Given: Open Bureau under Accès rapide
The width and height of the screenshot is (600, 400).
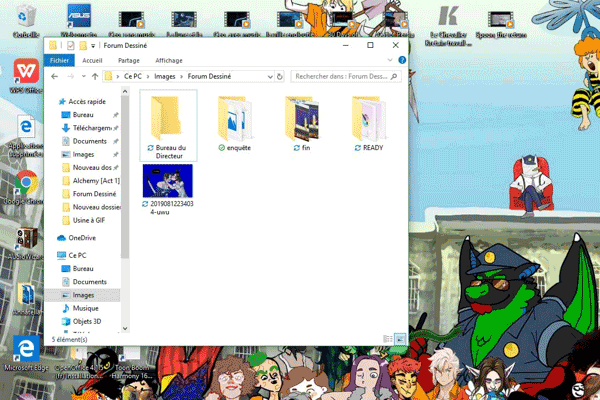Looking at the screenshot, I should 83,115.
